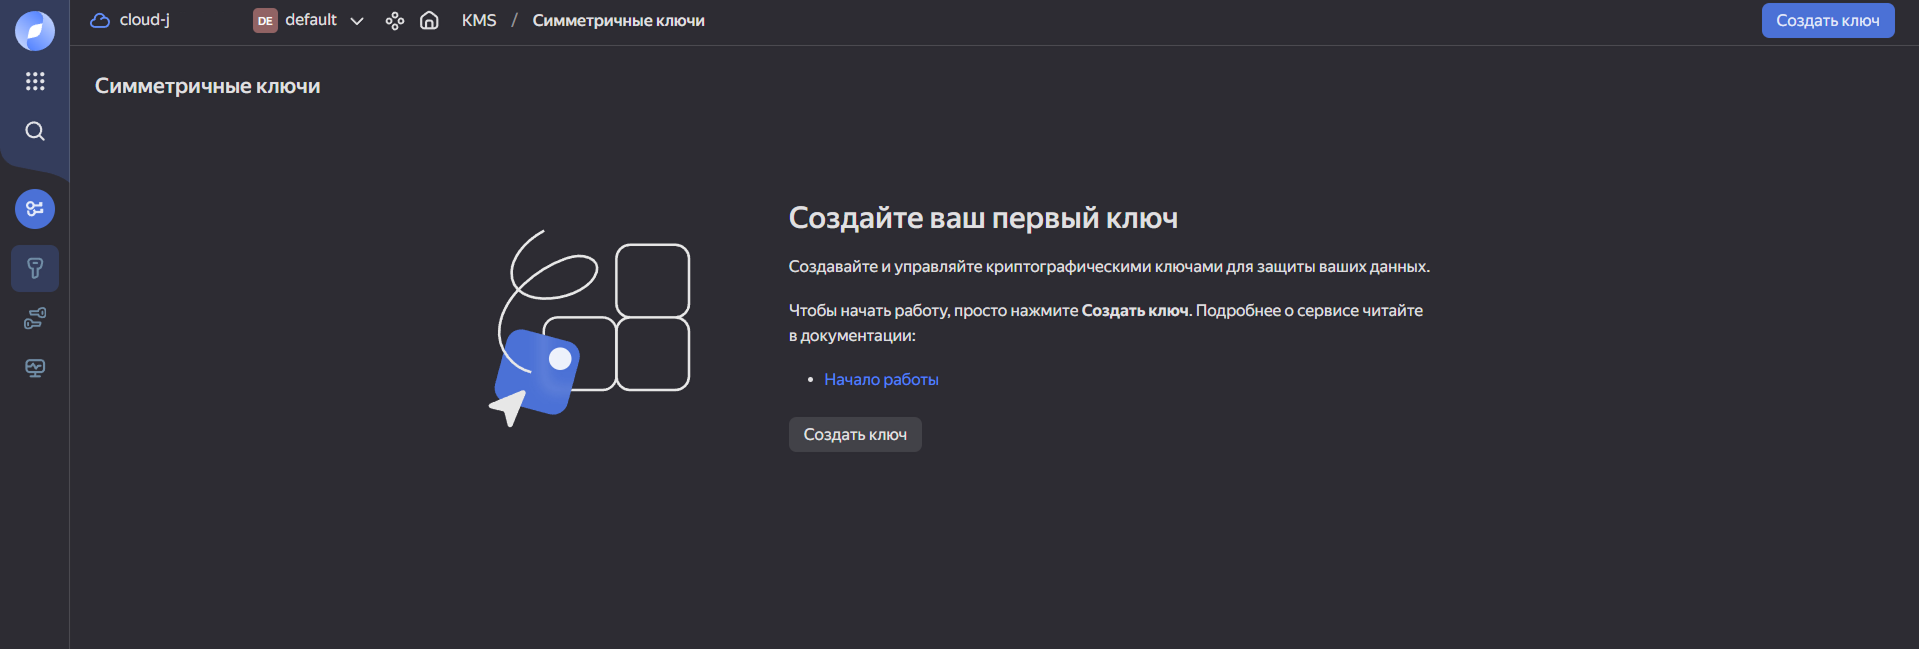Open the cloud-j cloud selector
Image resolution: width=1919 pixels, height=649 pixels.
point(144,20)
